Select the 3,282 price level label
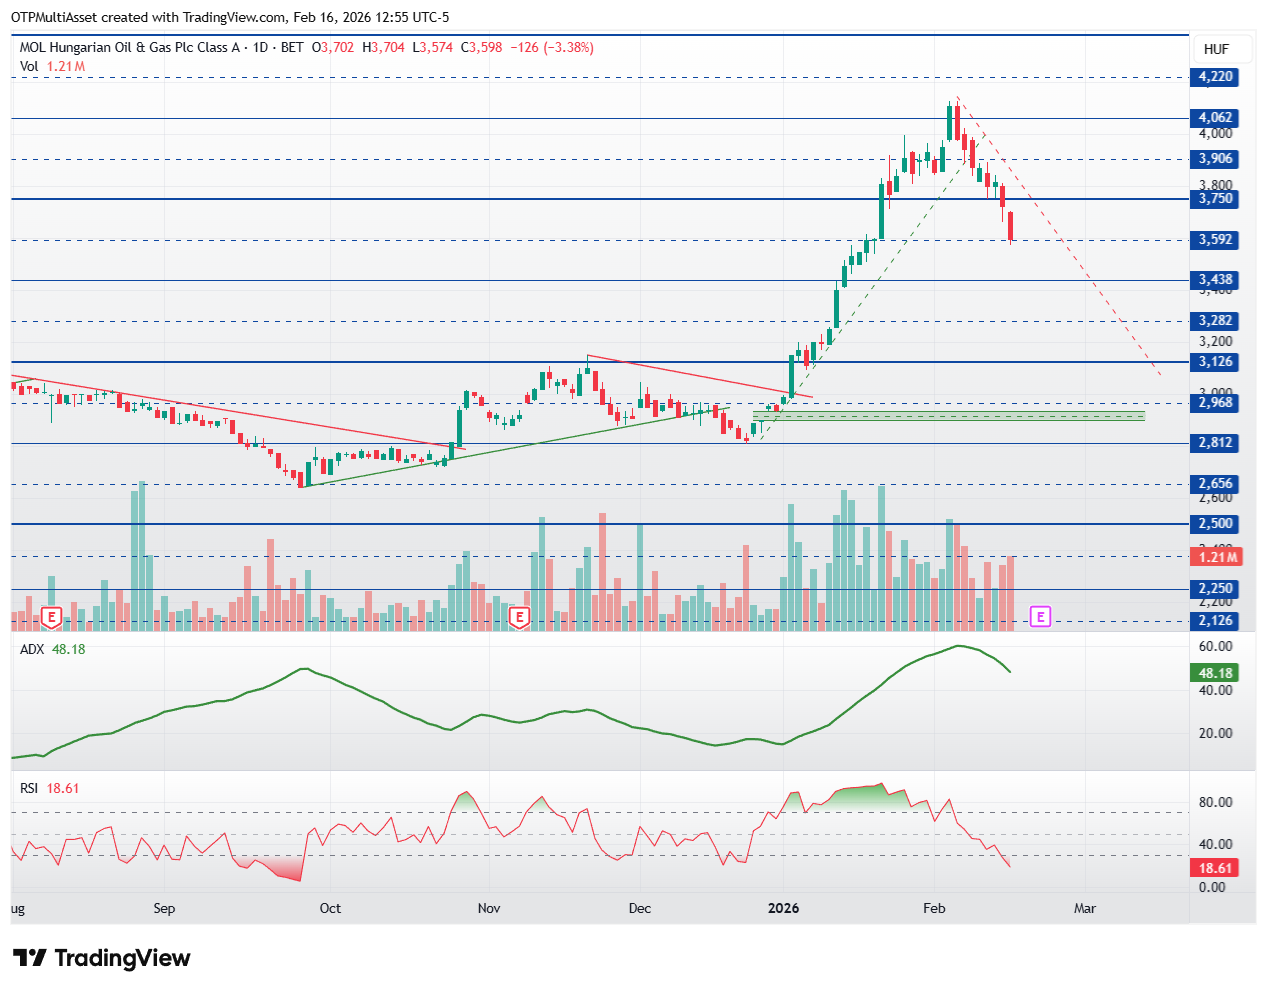The height and width of the screenshot is (992, 1267). click(1216, 321)
